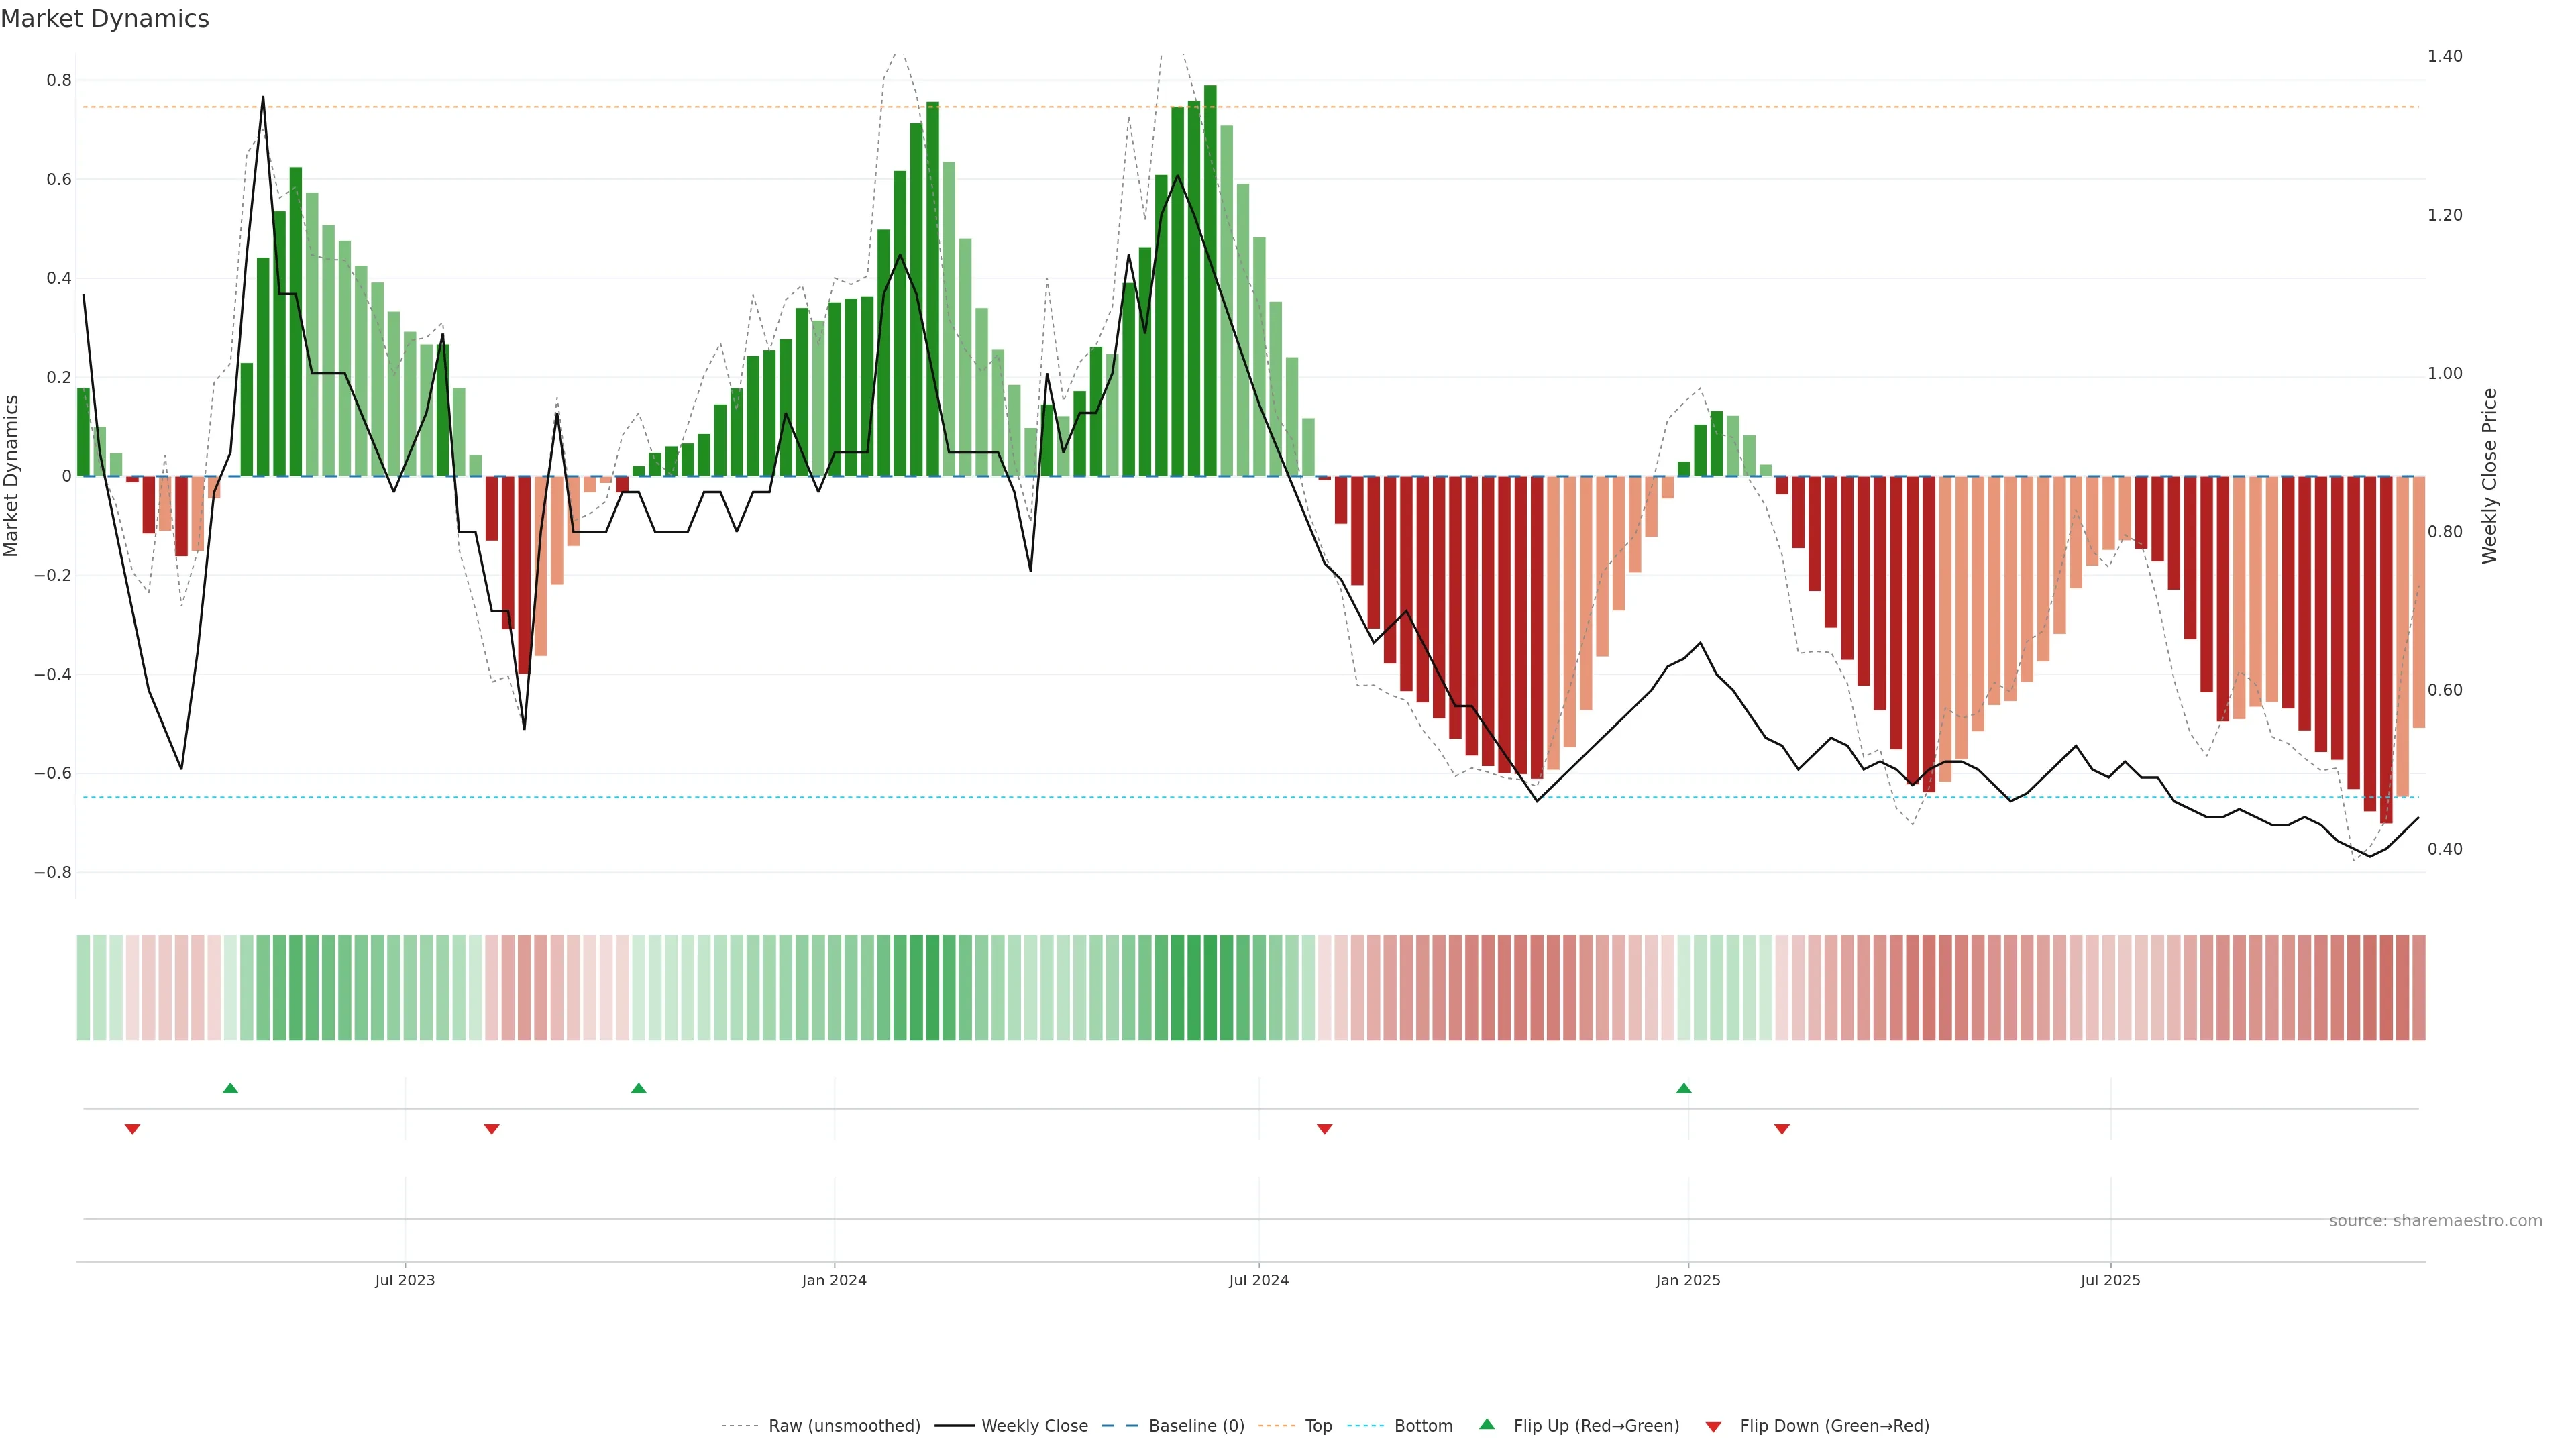Click the Weekly Close Price axis title
The height and width of the screenshot is (1449, 2576).
coord(2490,476)
